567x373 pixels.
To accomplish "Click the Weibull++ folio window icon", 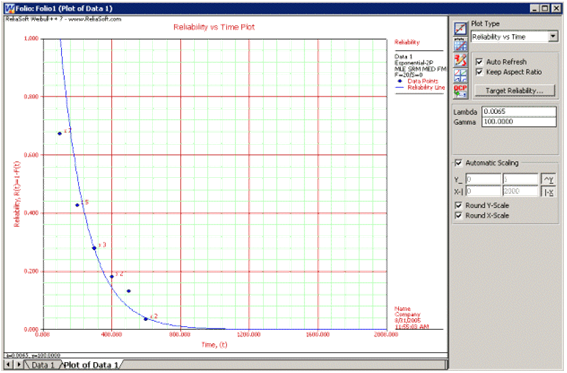I will click(x=9, y=8).
